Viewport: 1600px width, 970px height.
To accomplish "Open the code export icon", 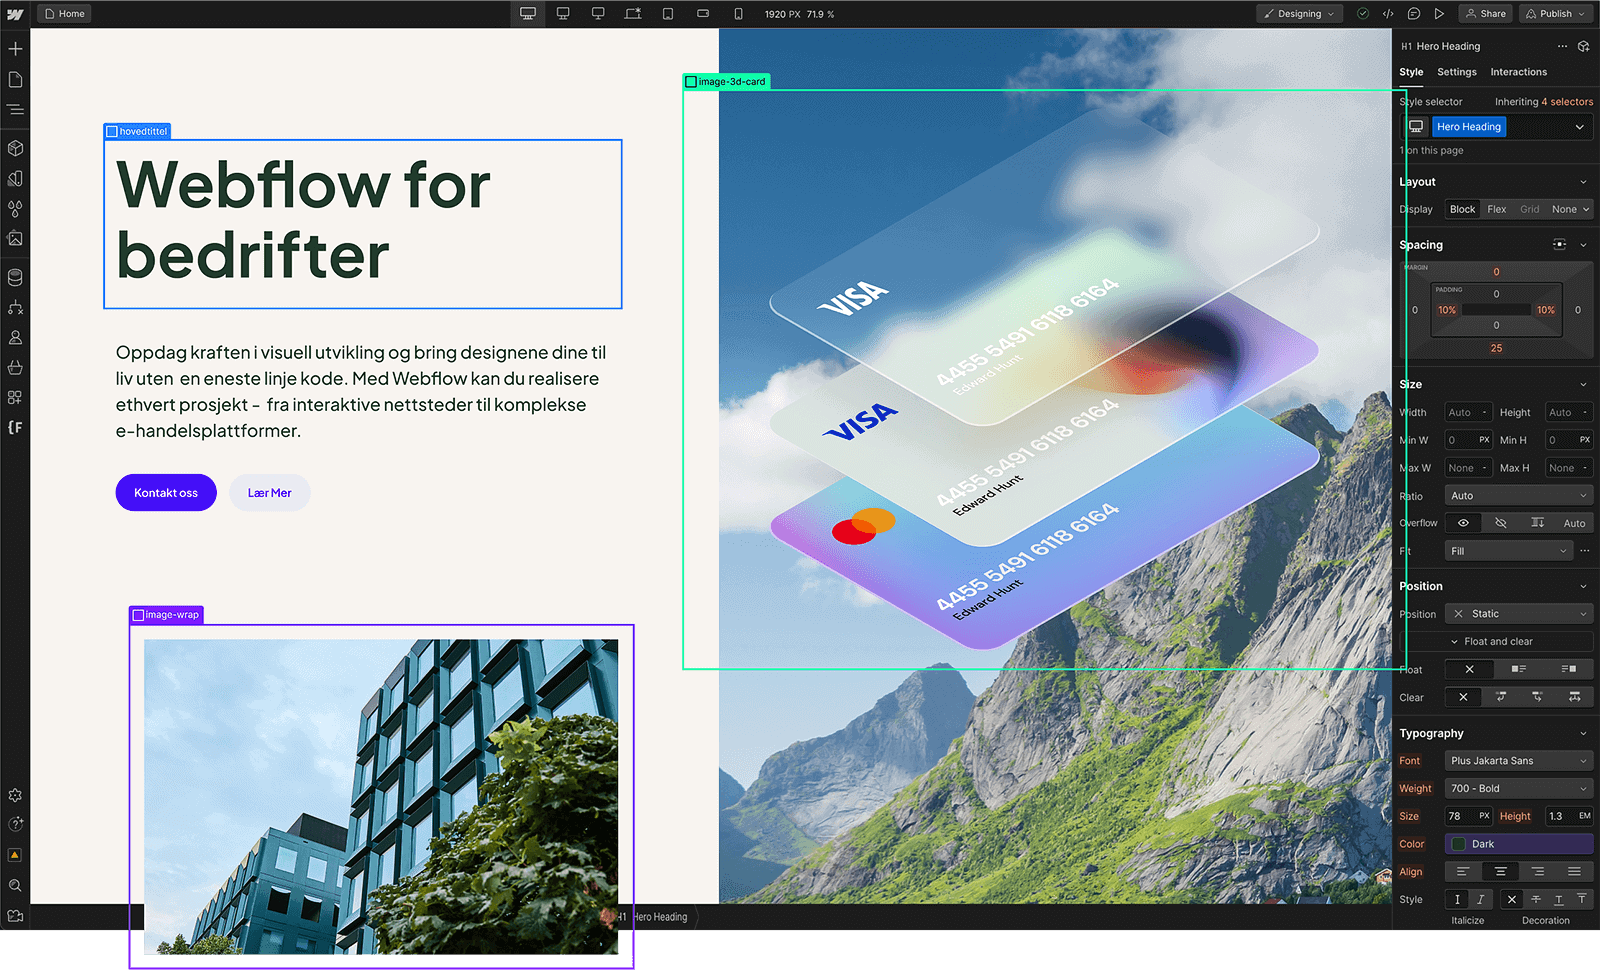I will click(x=1388, y=14).
